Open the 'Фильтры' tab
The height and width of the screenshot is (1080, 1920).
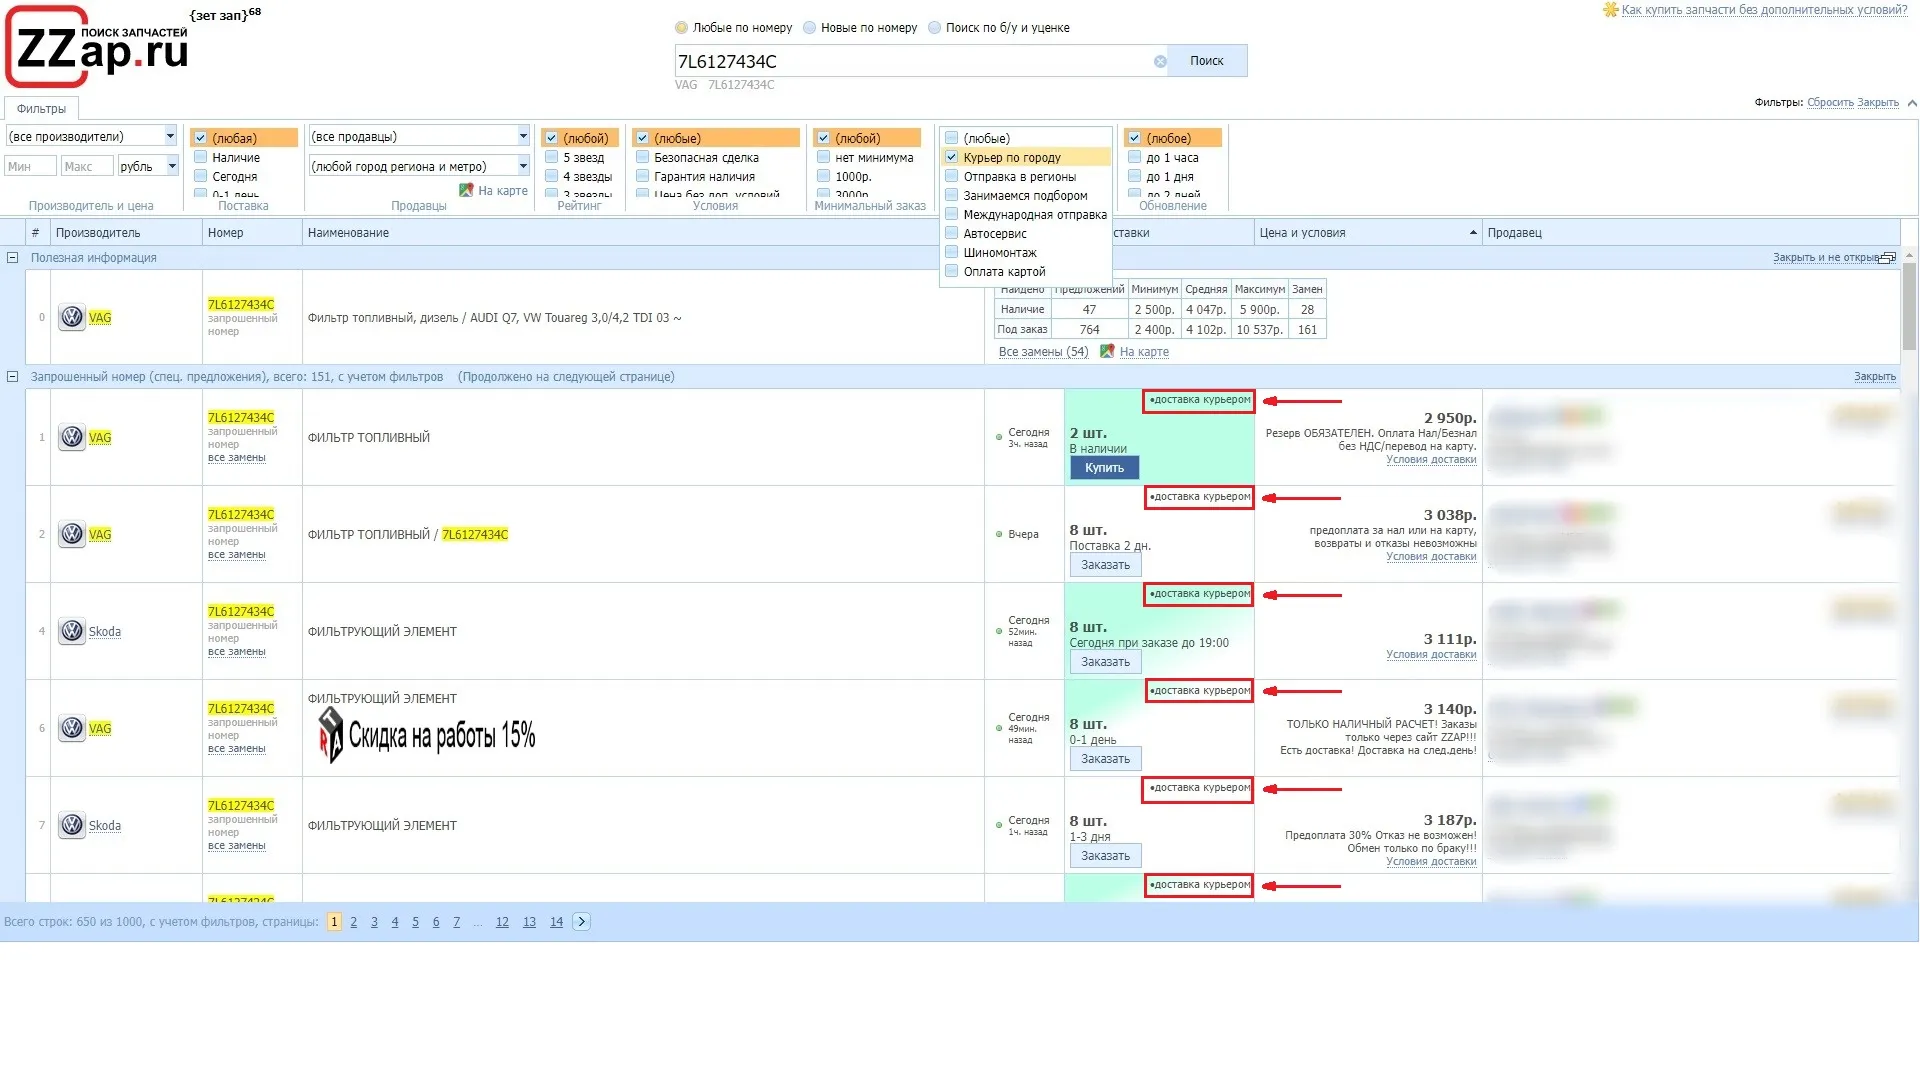click(41, 109)
